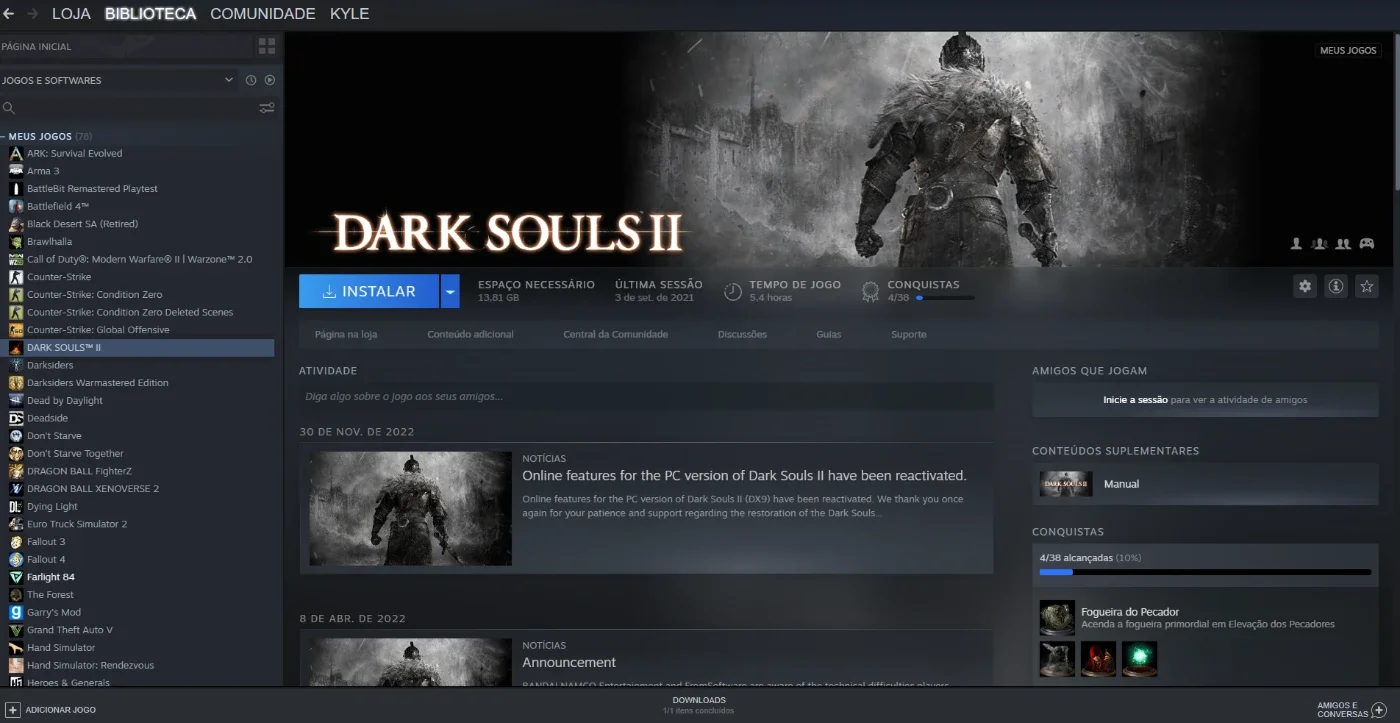
Task: Click Garry's Mod game icon
Action: [16, 612]
